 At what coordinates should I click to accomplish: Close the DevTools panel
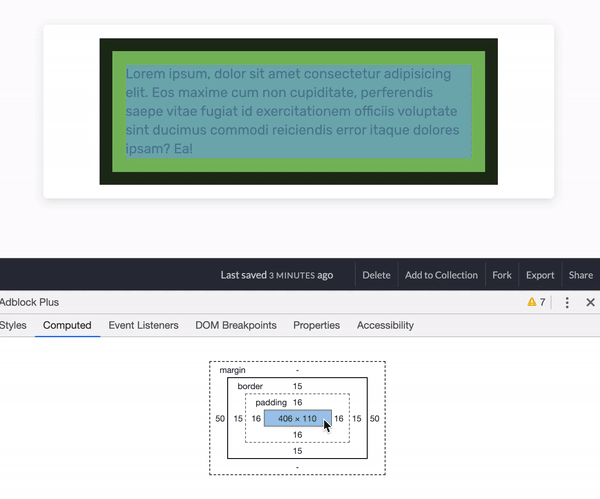point(590,302)
